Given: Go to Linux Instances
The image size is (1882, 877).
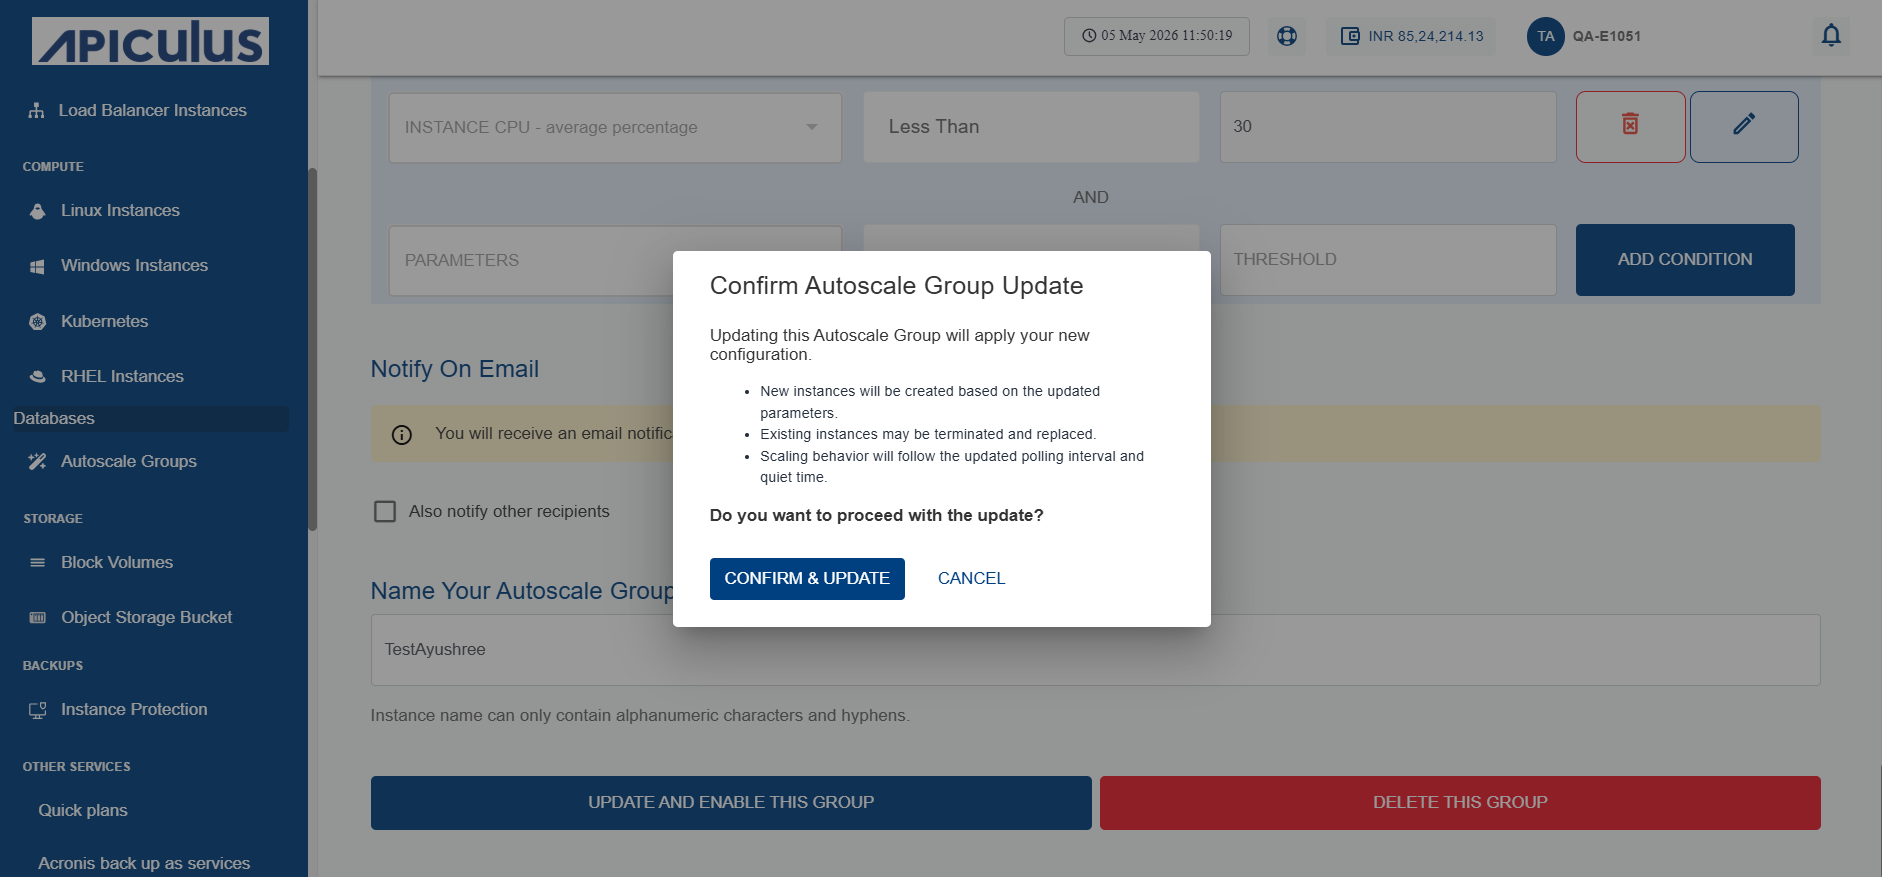Looking at the screenshot, I should [x=120, y=211].
